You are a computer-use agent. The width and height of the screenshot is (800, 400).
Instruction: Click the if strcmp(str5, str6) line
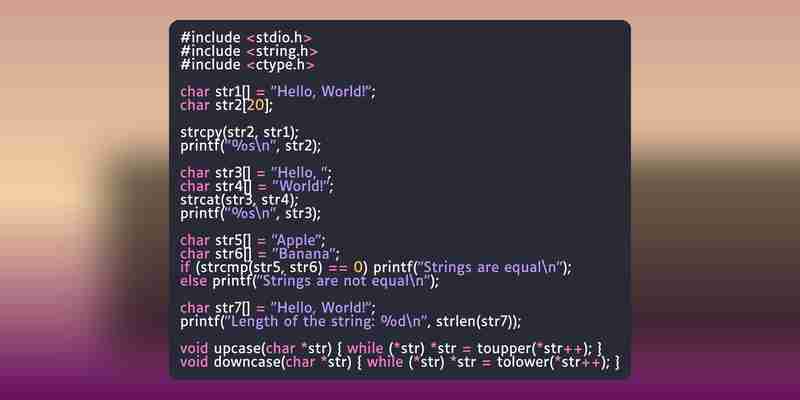pos(376,267)
